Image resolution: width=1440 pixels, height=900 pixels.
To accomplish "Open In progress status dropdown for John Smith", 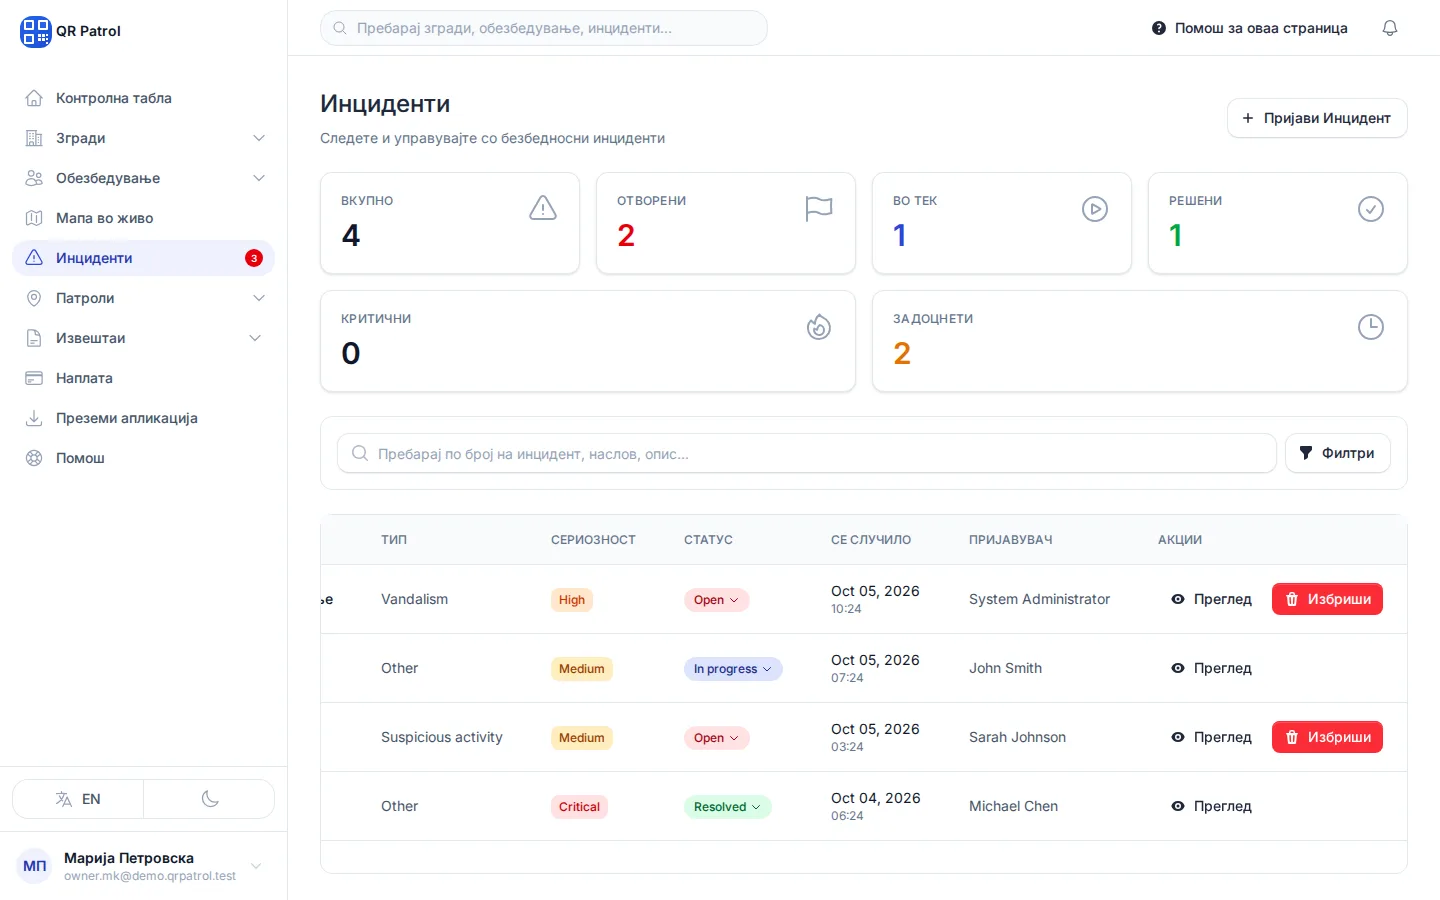I will (733, 669).
